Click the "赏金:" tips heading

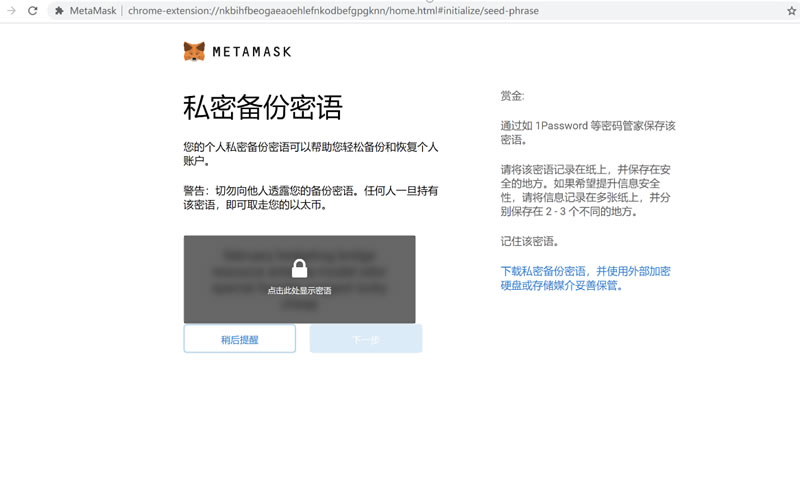coord(512,96)
